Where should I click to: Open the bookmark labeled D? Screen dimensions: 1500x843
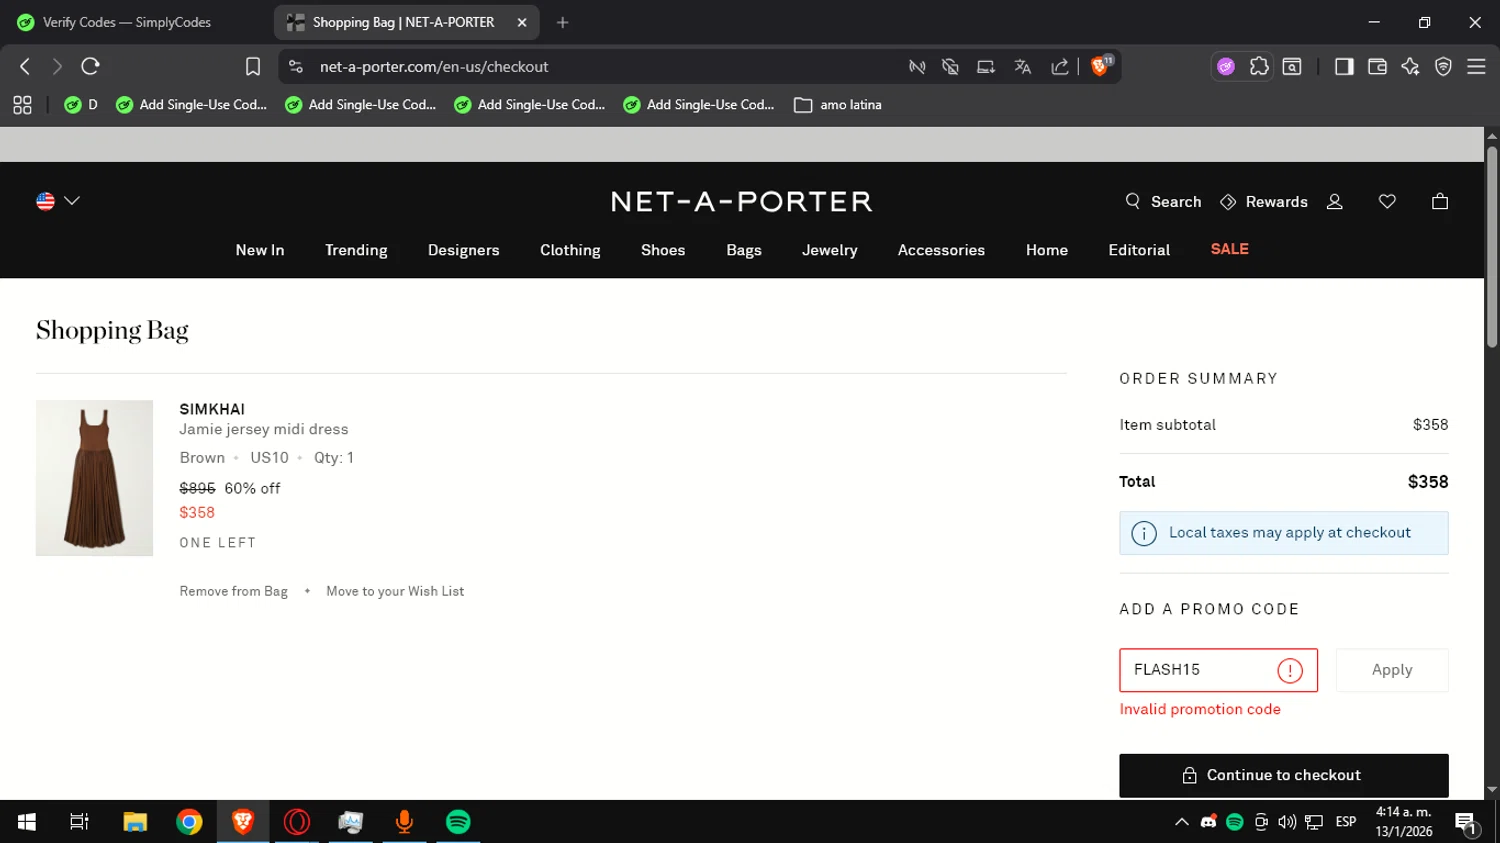81,105
